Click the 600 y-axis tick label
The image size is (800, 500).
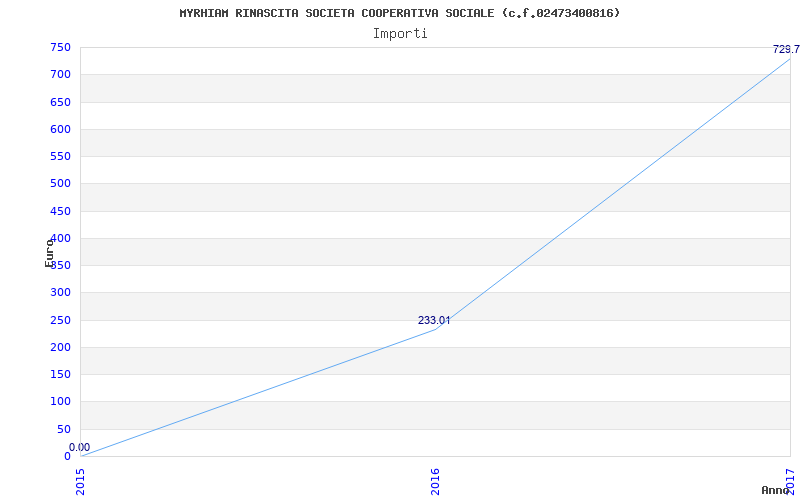[x=60, y=129]
